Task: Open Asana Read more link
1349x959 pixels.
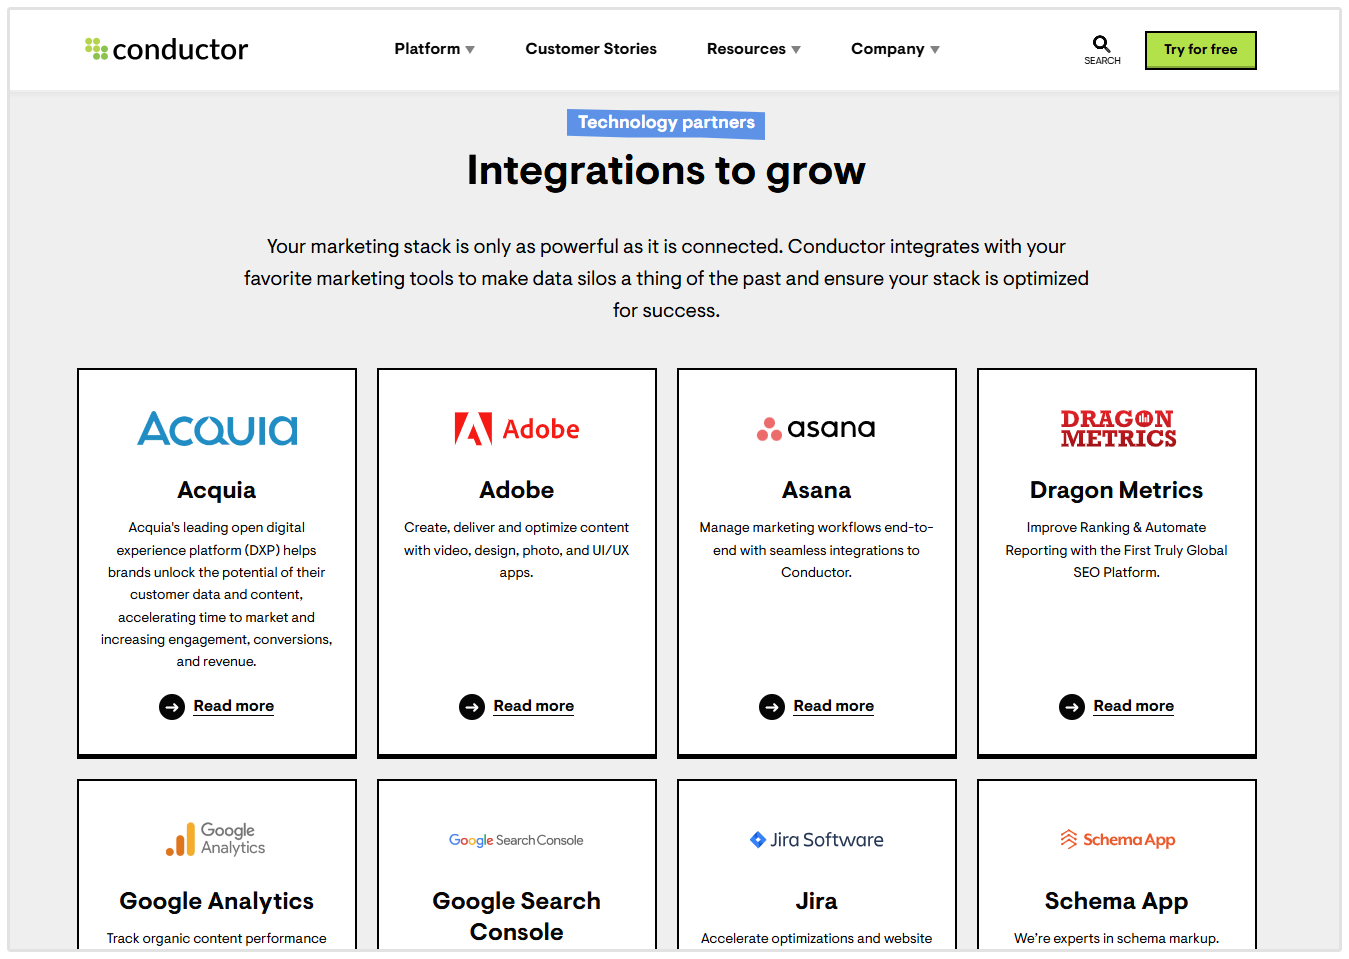Action: click(833, 706)
